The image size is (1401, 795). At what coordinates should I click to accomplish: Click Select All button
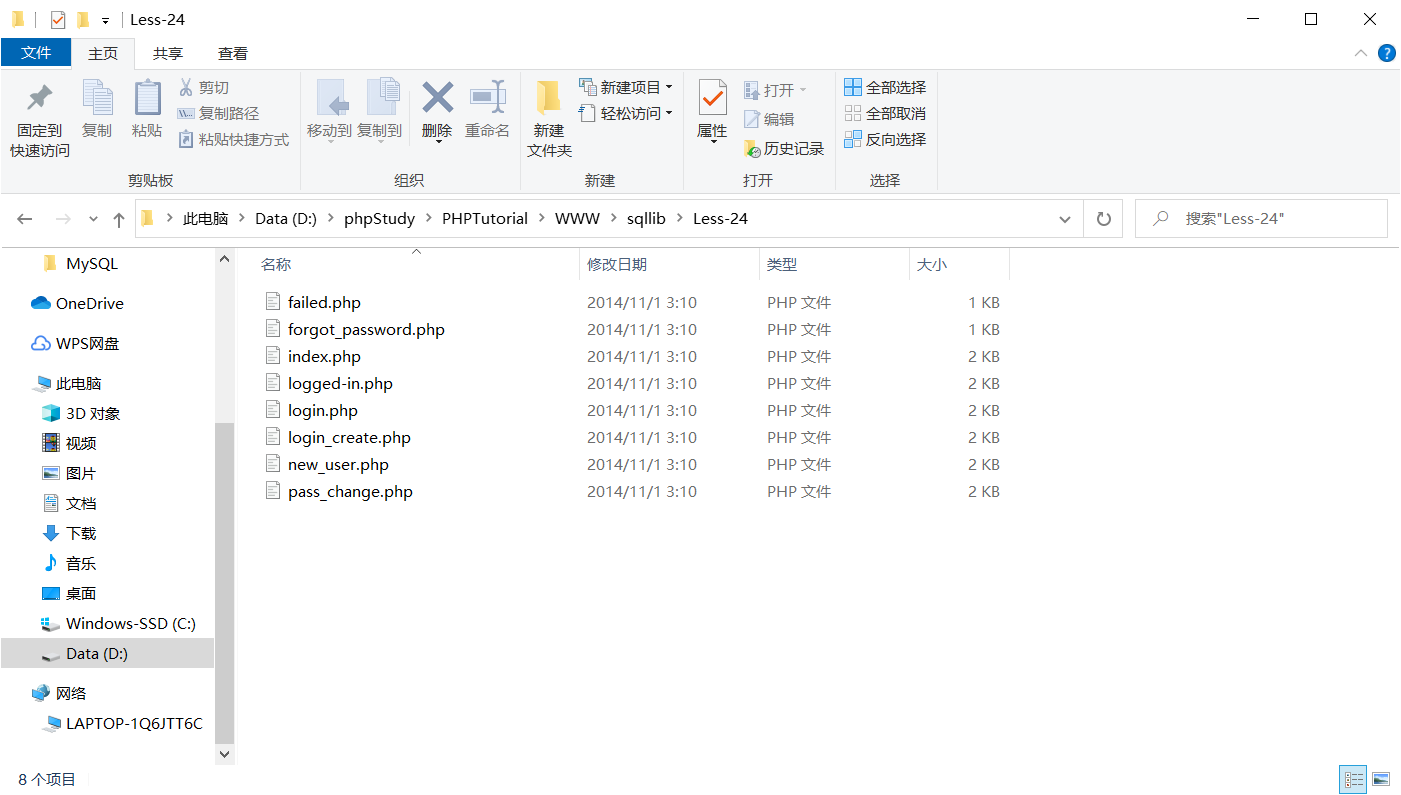[x=885, y=88]
